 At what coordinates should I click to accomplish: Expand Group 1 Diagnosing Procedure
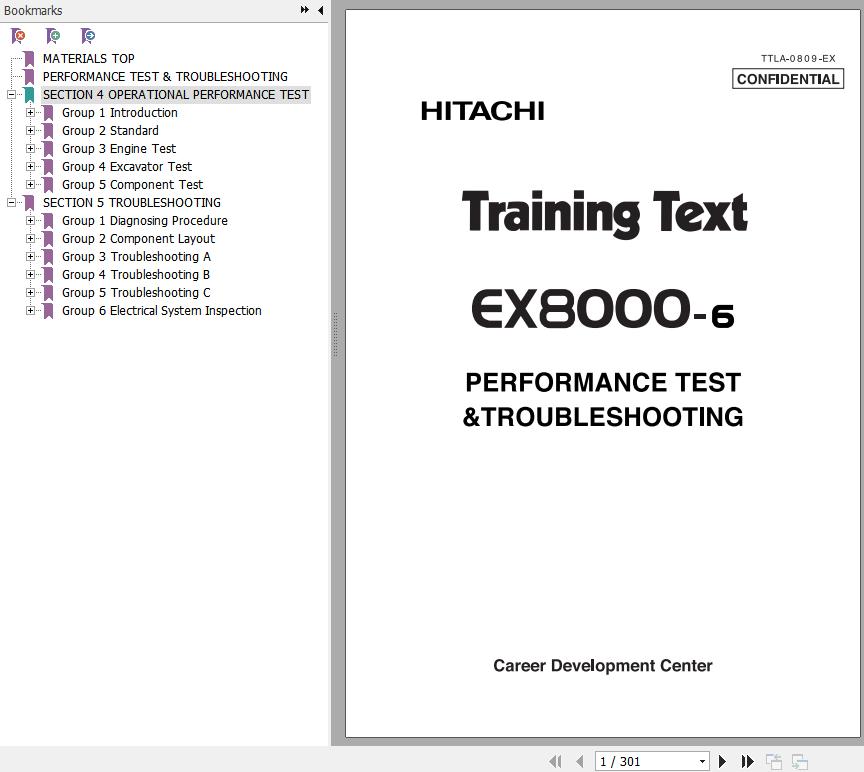30,220
